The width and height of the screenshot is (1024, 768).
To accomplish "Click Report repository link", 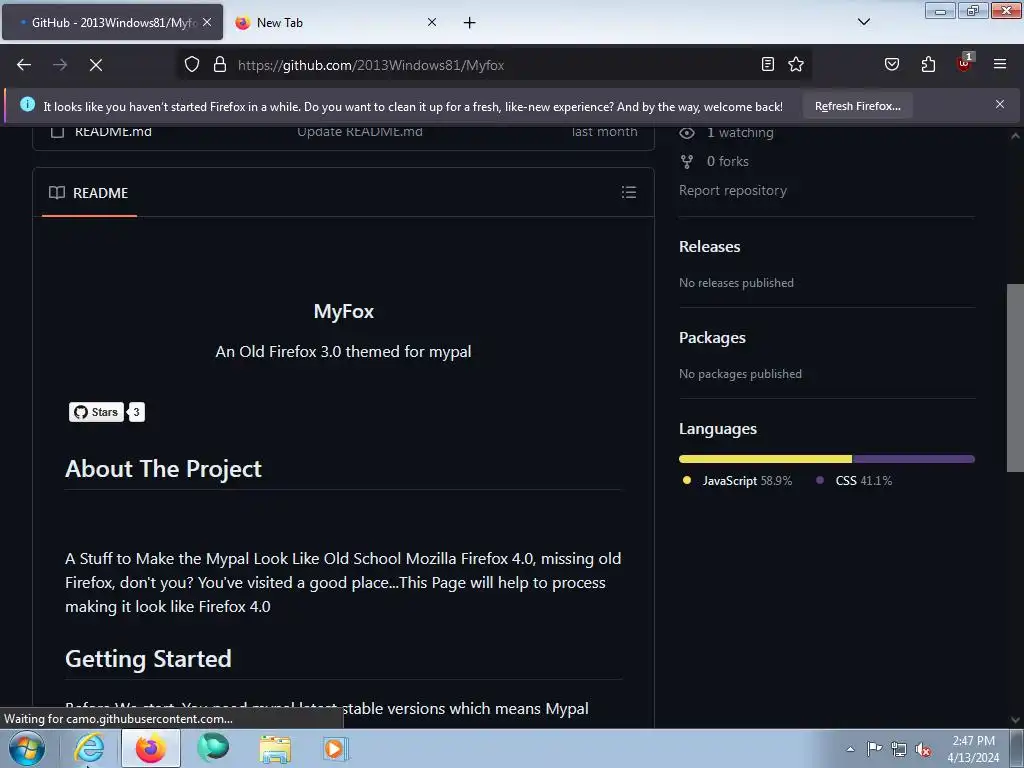I will click(733, 190).
